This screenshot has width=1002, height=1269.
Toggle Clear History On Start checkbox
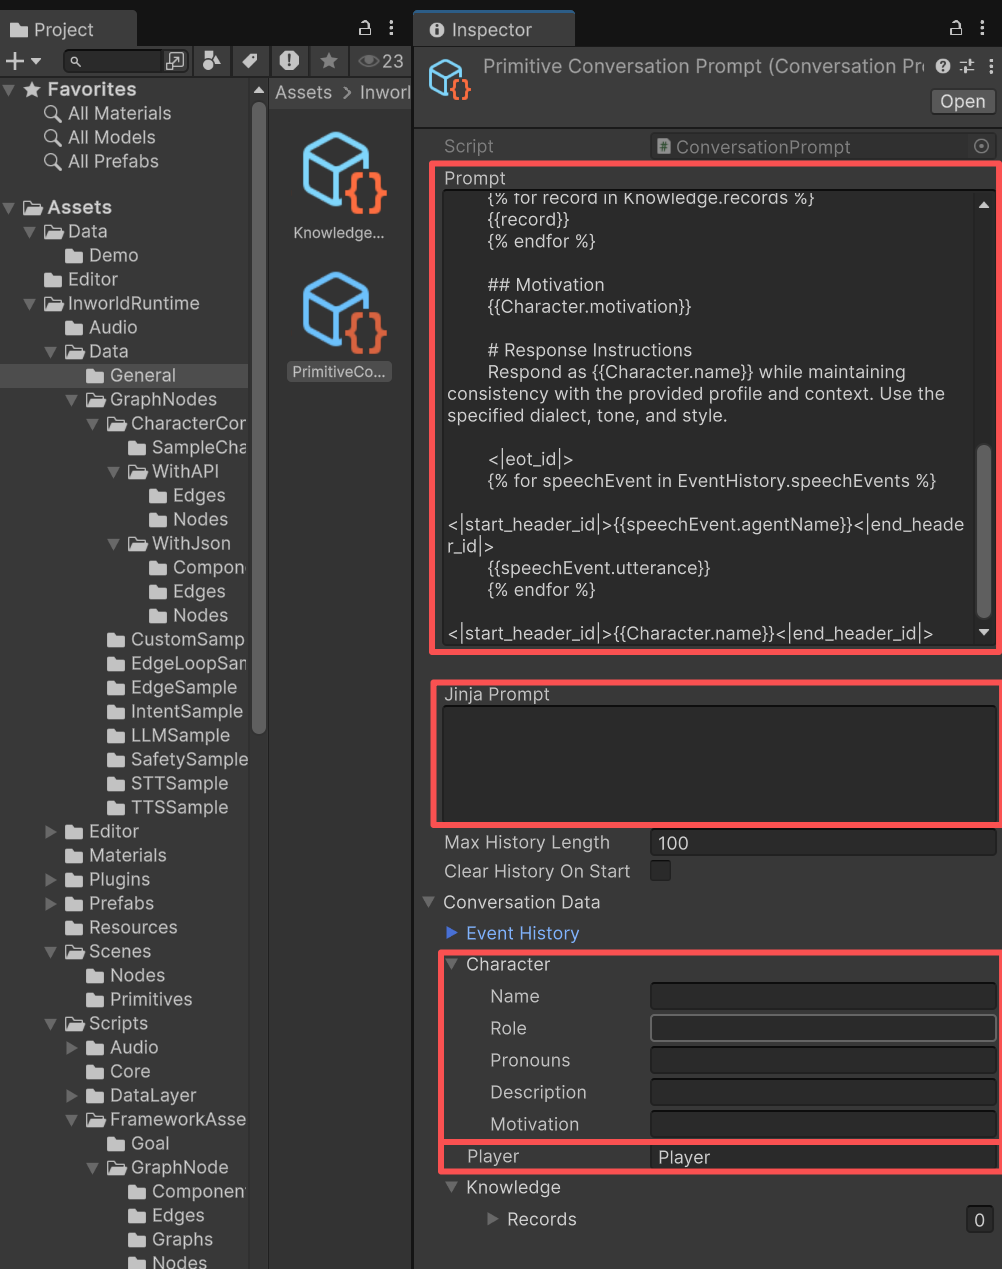[661, 871]
